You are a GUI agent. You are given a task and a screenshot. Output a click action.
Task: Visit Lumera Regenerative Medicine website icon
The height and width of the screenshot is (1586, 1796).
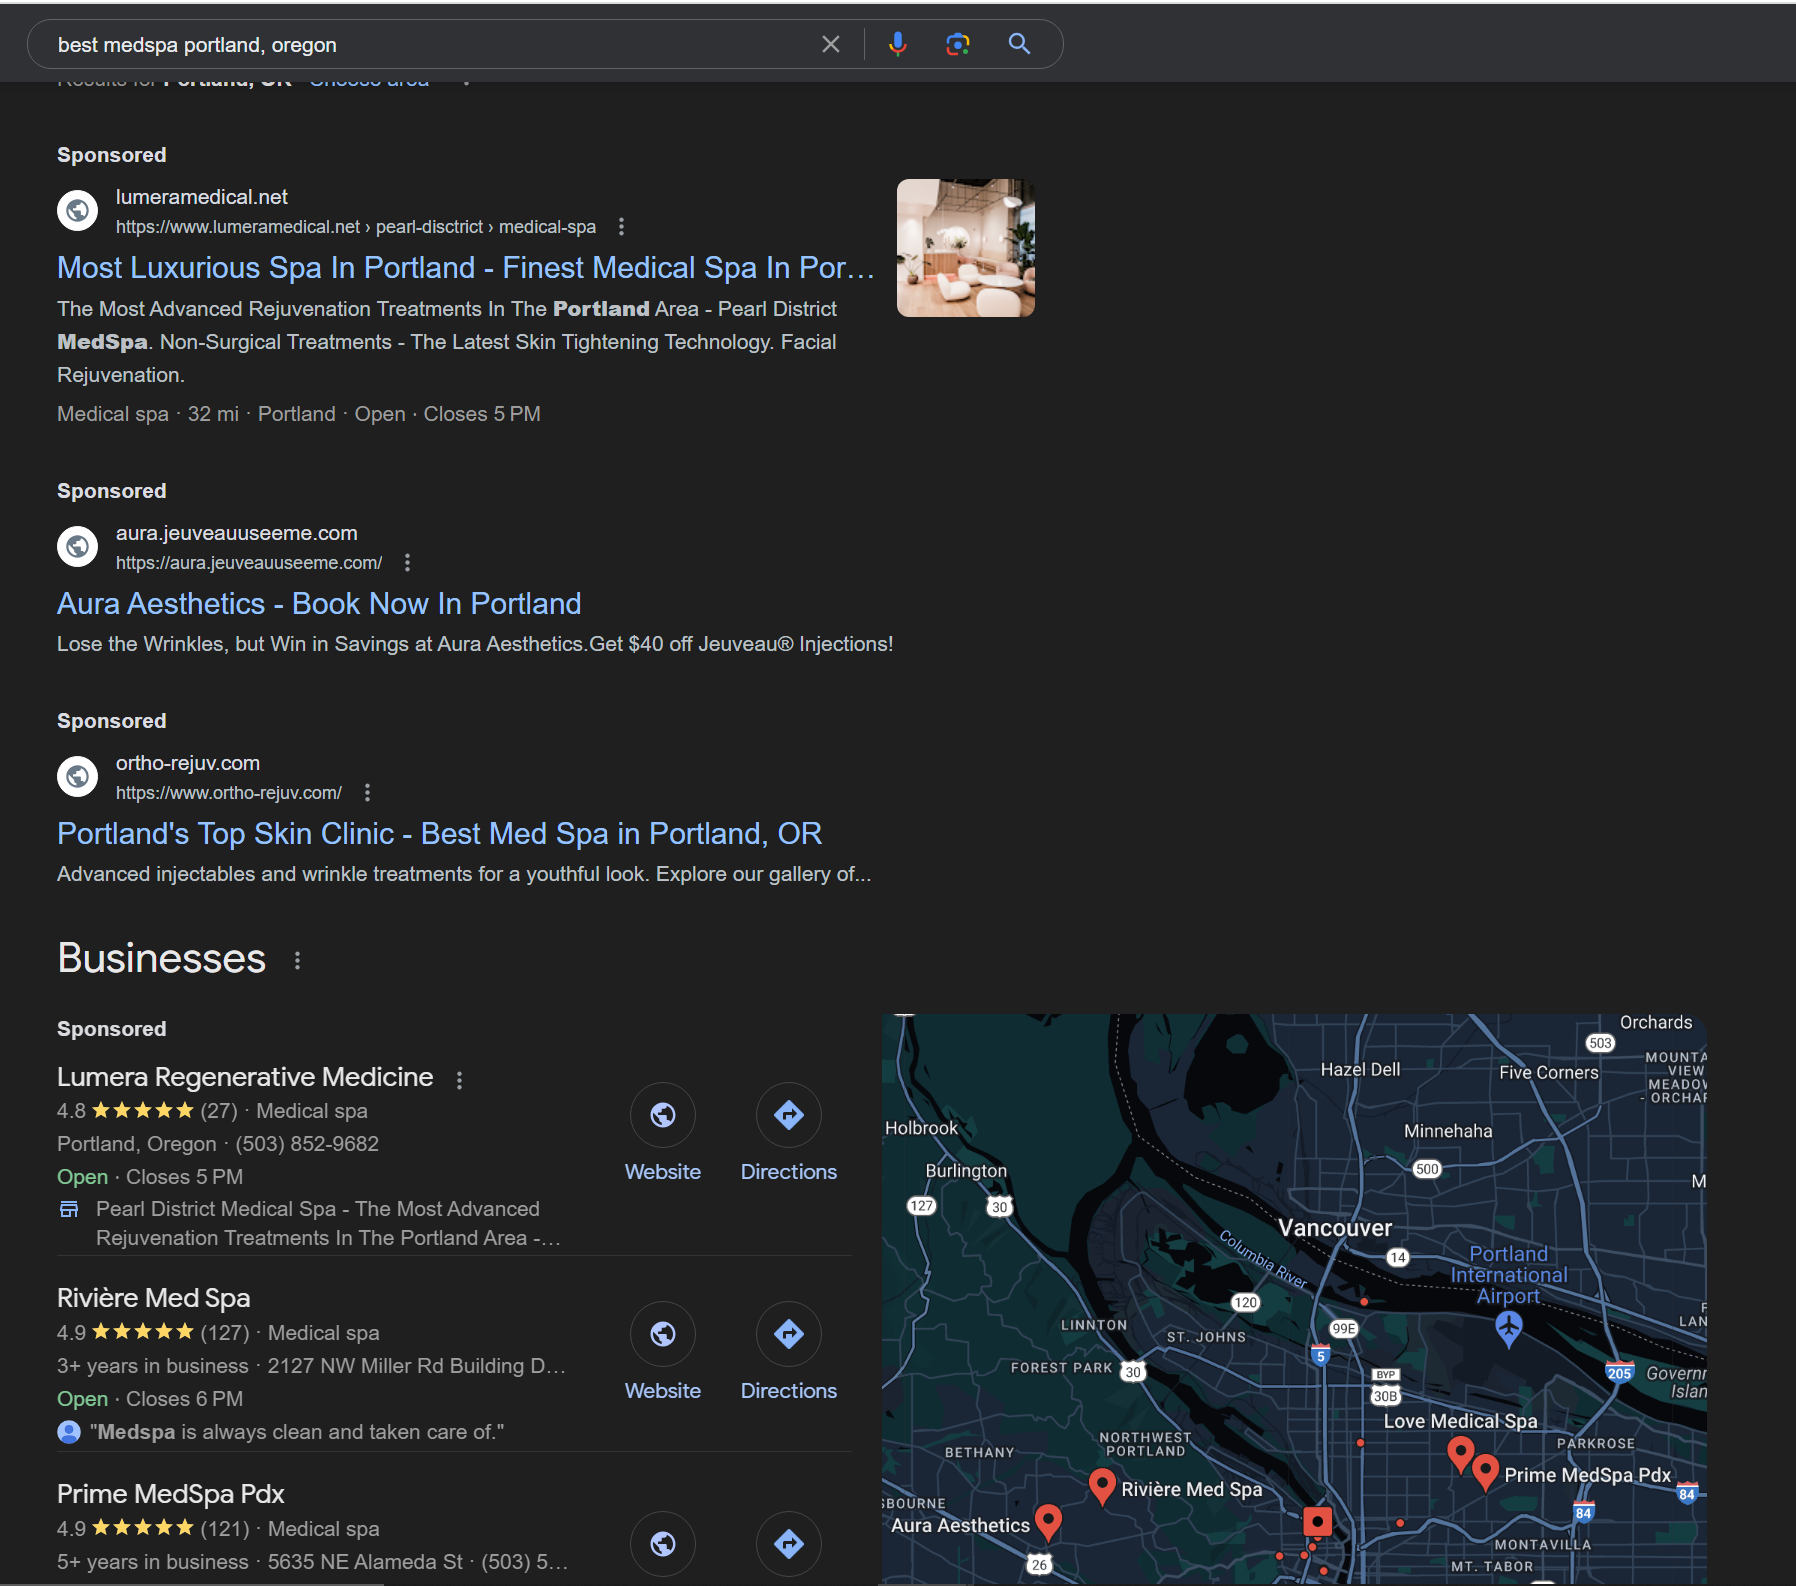click(663, 1115)
